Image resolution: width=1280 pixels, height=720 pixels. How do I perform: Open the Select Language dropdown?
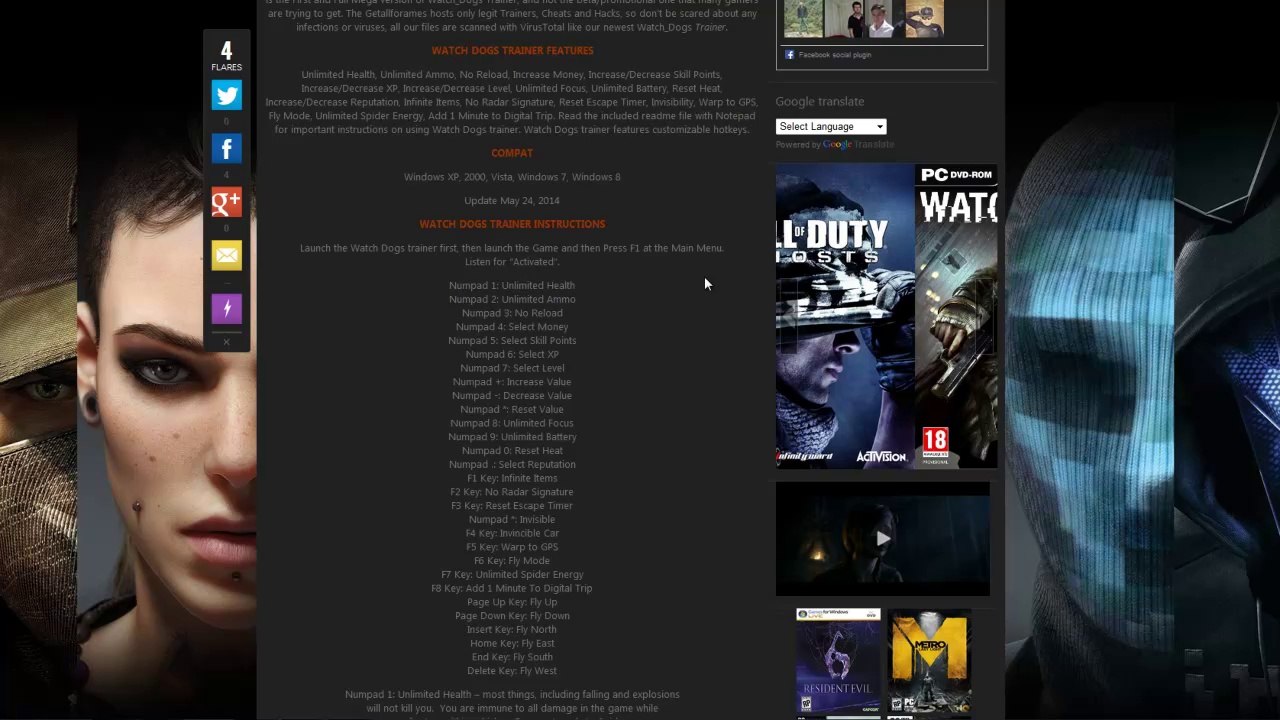[831, 127]
